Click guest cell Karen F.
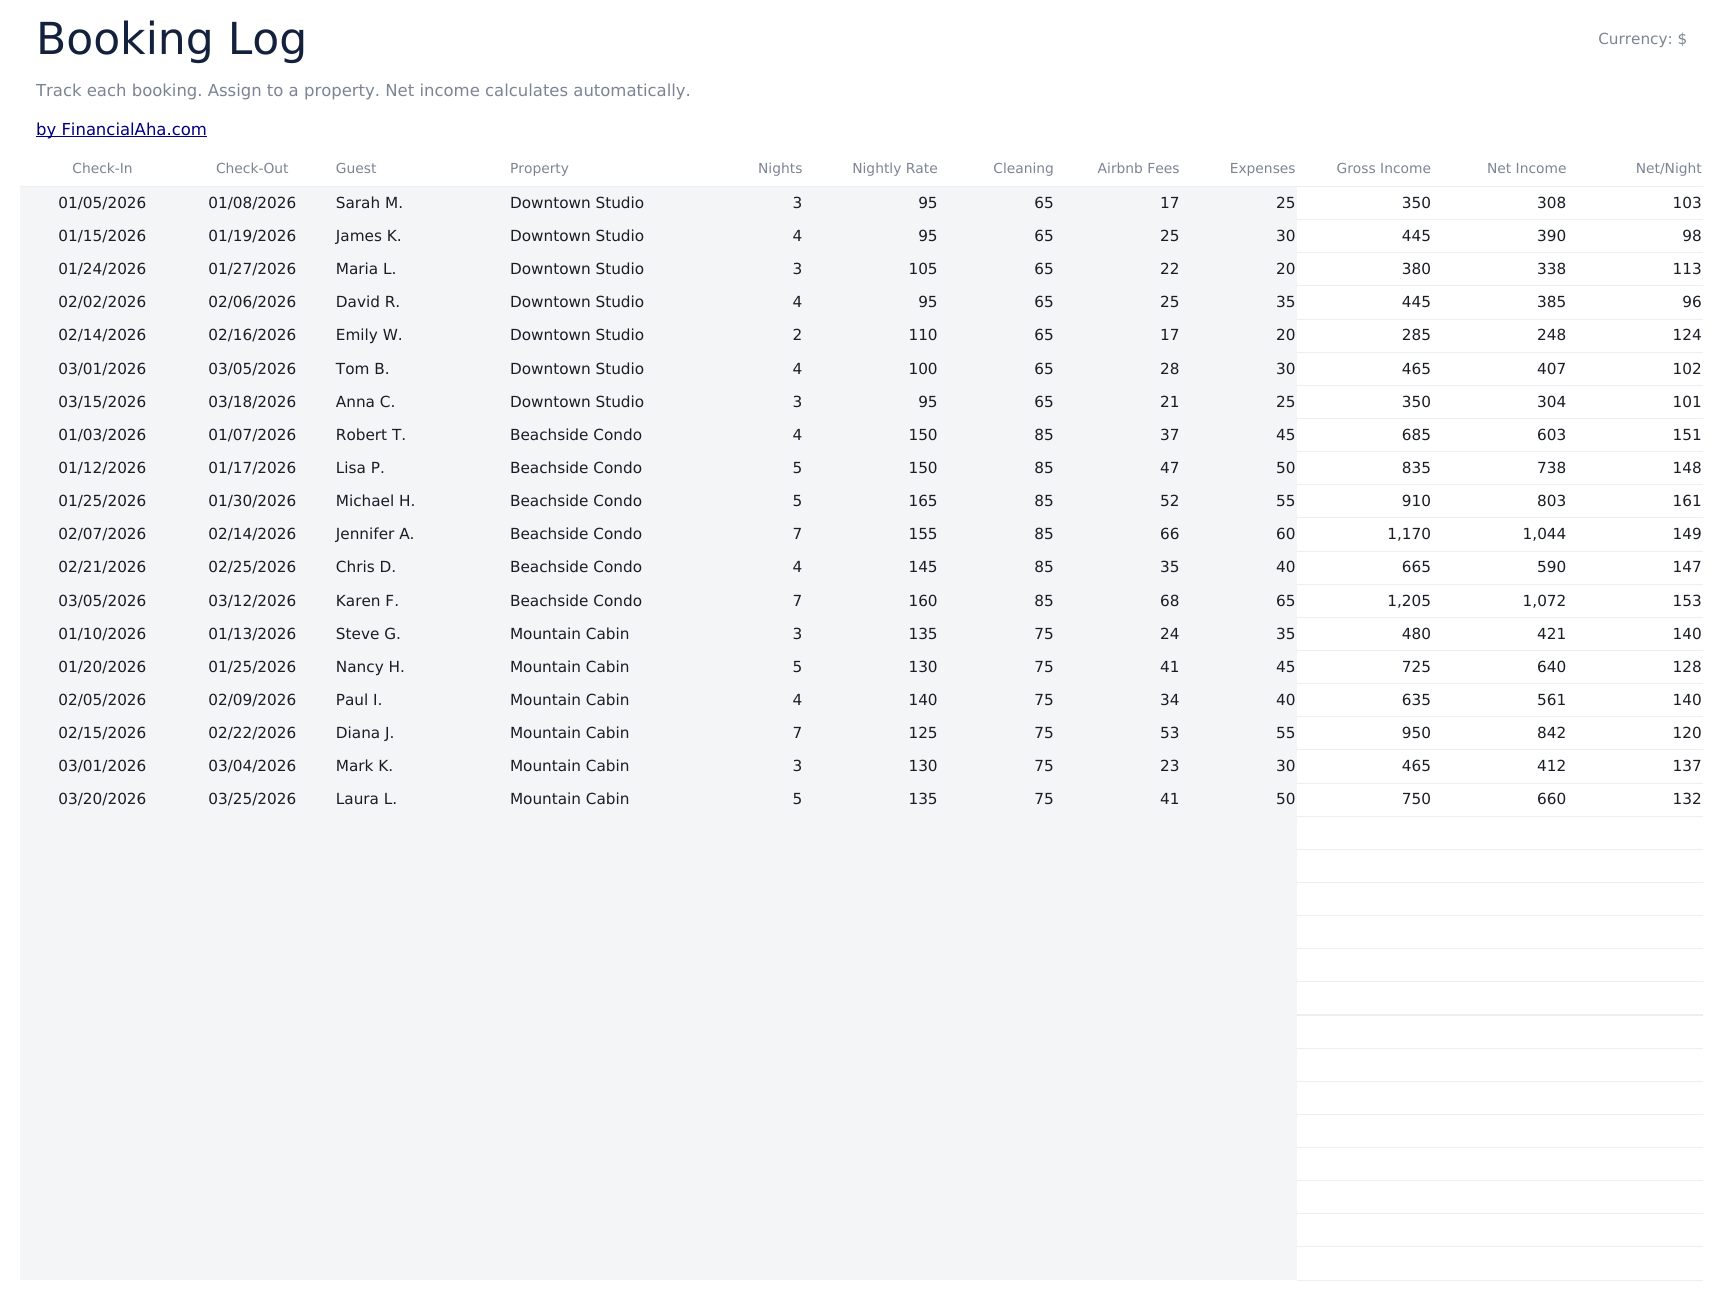Image resolution: width=1723 pixels, height=1301 pixels. 367,601
